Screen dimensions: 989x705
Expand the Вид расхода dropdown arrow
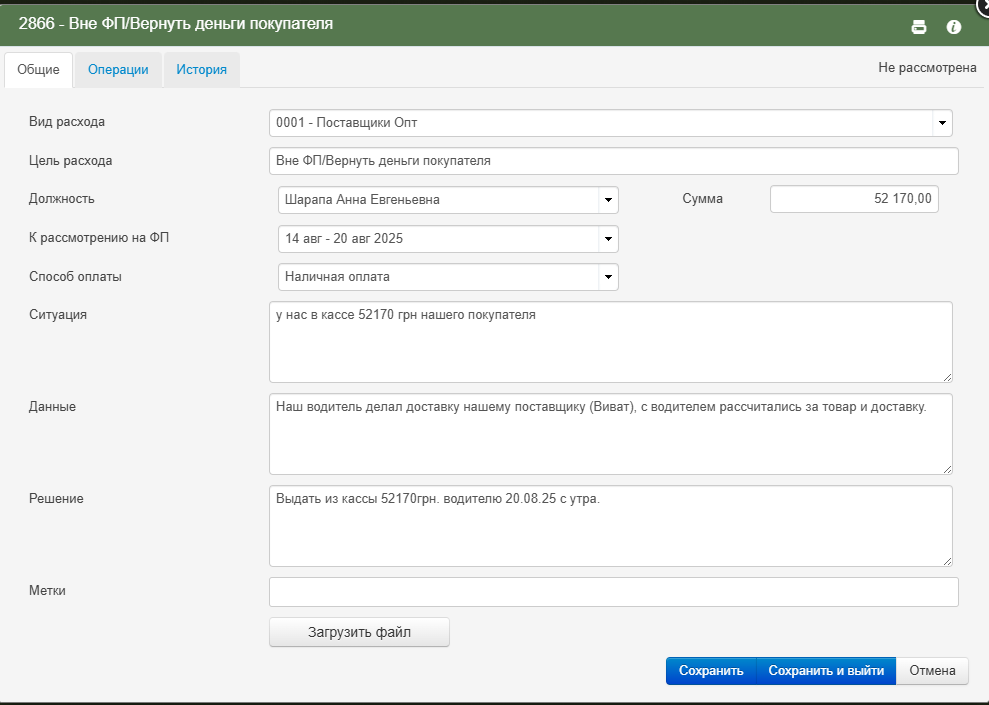coord(942,123)
